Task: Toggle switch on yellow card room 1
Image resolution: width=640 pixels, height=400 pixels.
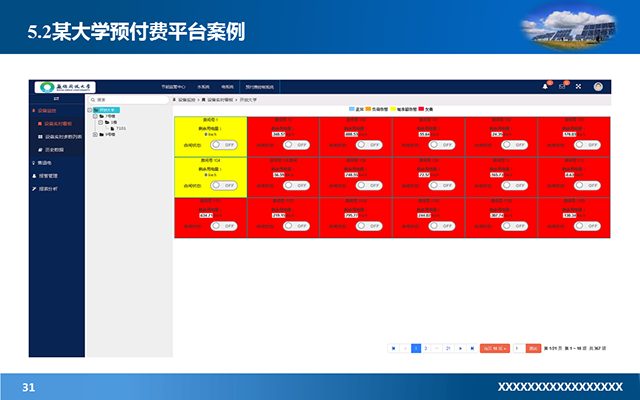Action: pyautogui.click(x=224, y=145)
